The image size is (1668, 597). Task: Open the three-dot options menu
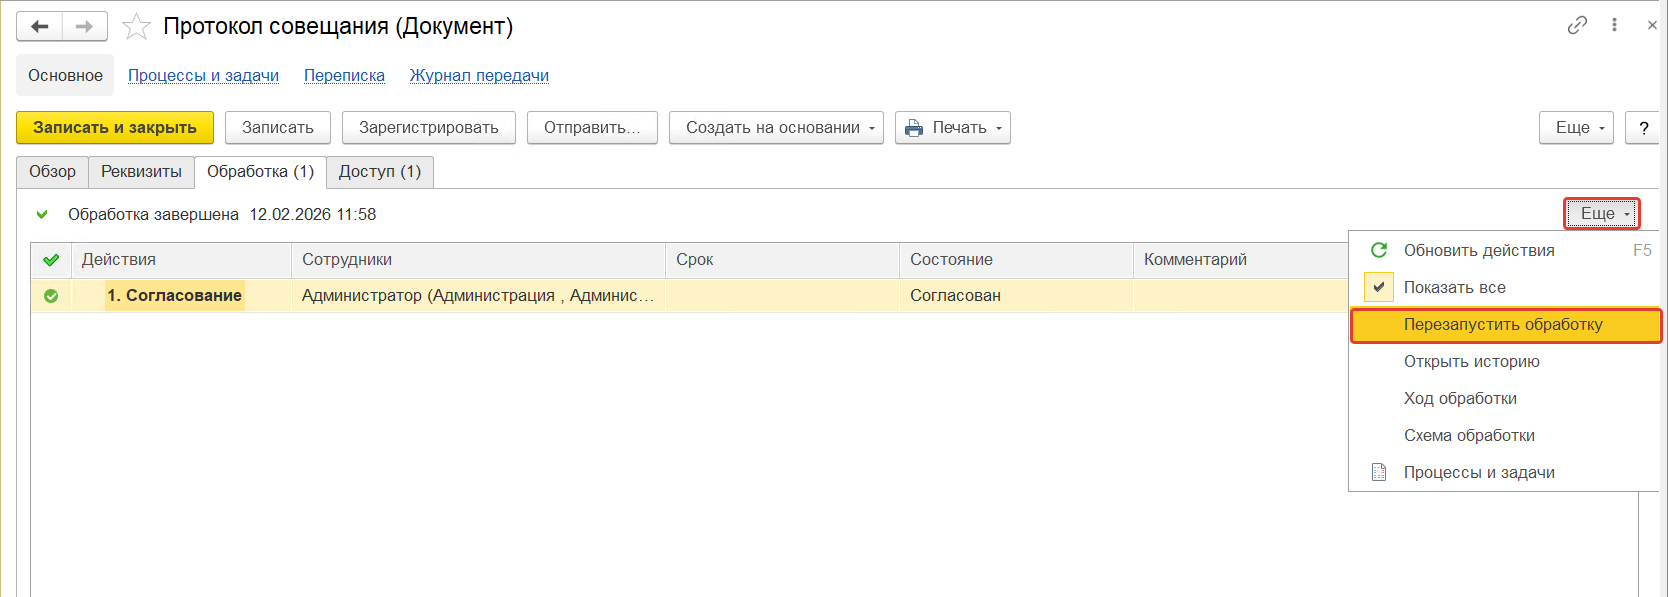1614,25
